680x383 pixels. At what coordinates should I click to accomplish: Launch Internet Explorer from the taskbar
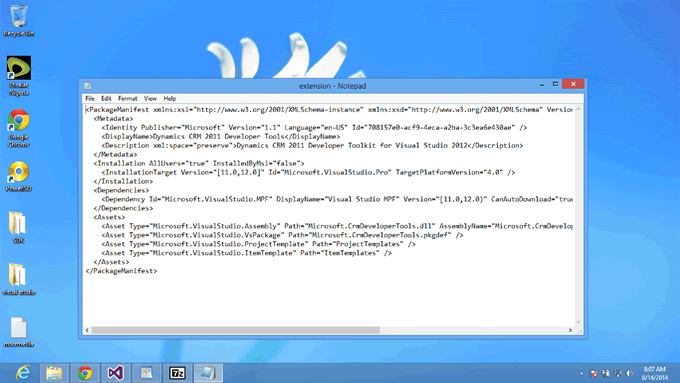point(23,373)
